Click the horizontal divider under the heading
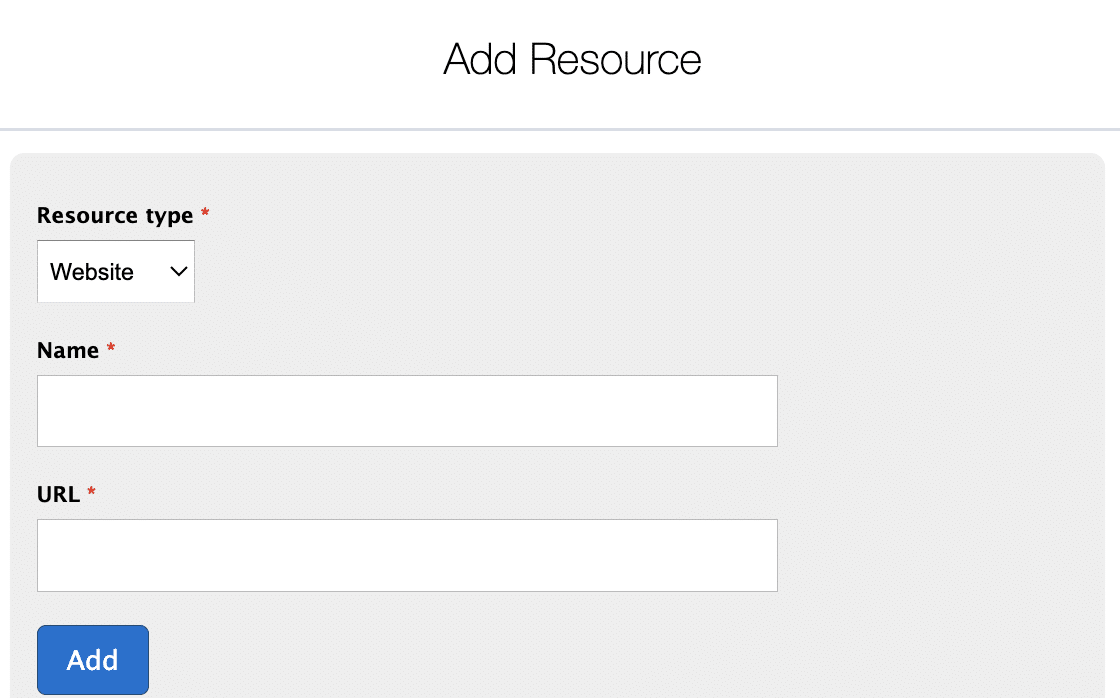The height and width of the screenshot is (698, 1120). tap(560, 130)
